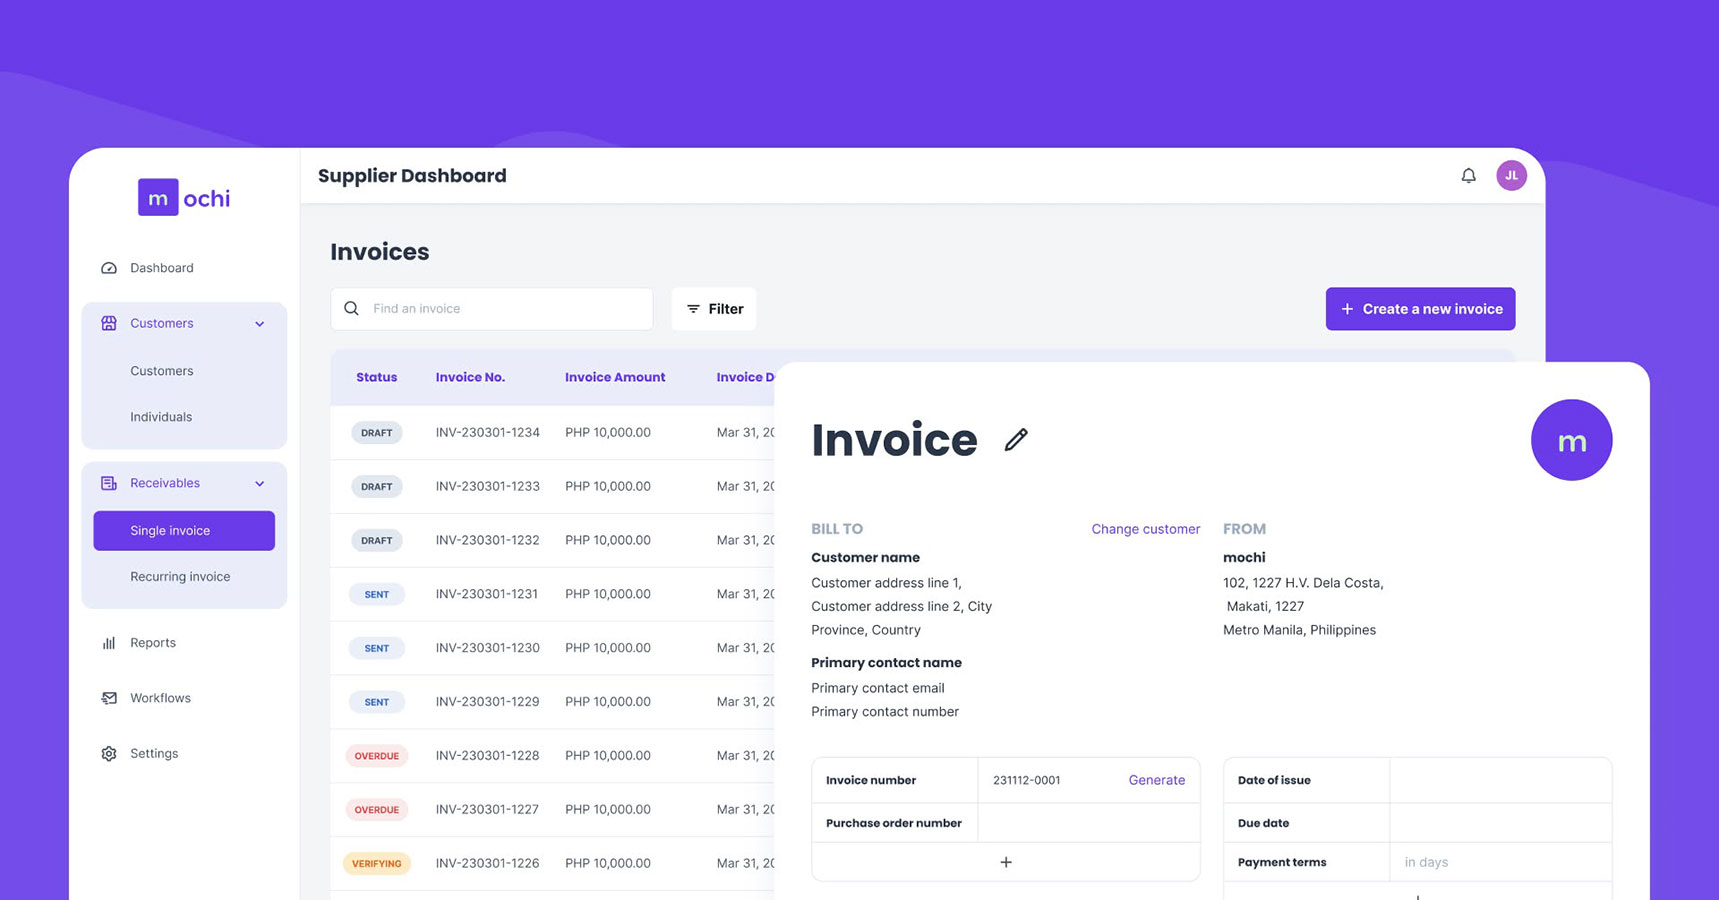This screenshot has width=1719, height=900.
Task: Click the Find an invoice search field
Action: tap(492, 309)
